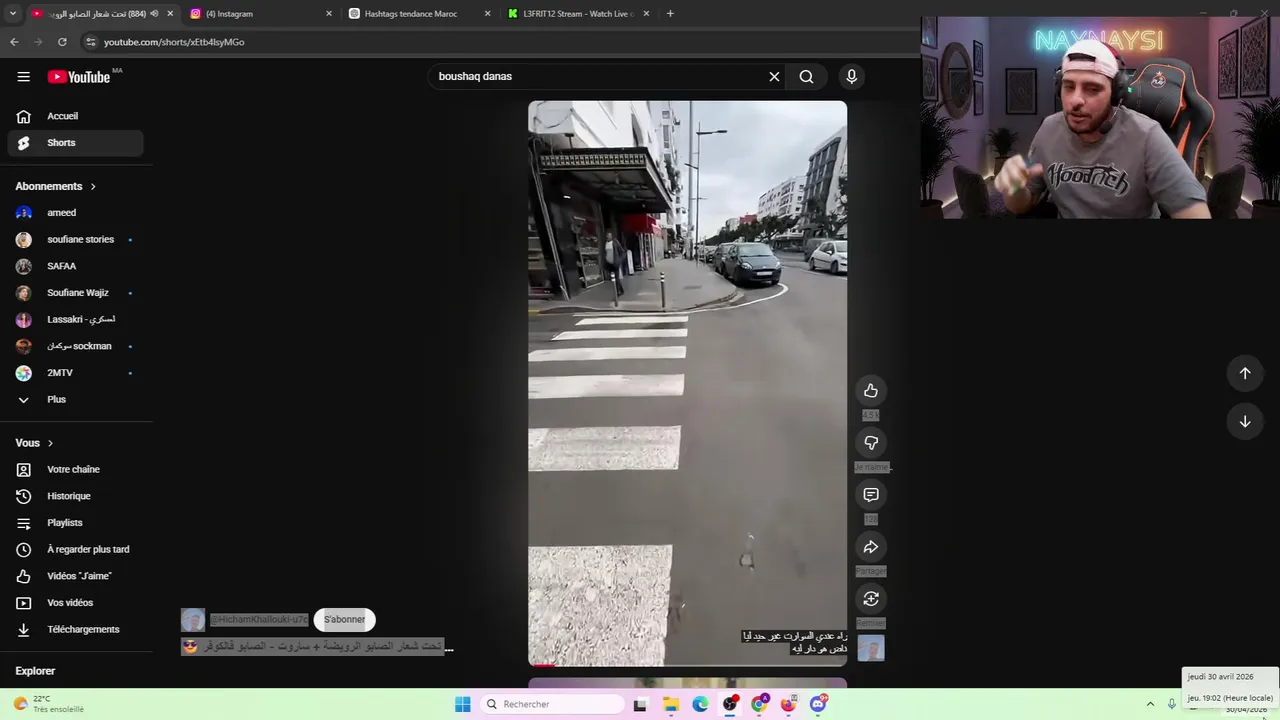Expand the Vous section
1280x720 pixels.
(x=35, y=443)
